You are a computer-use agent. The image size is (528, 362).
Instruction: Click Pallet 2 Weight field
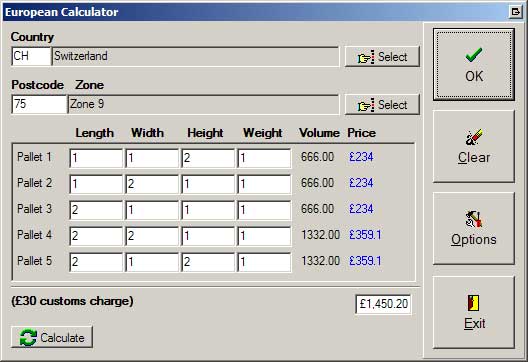pos(264,184)
